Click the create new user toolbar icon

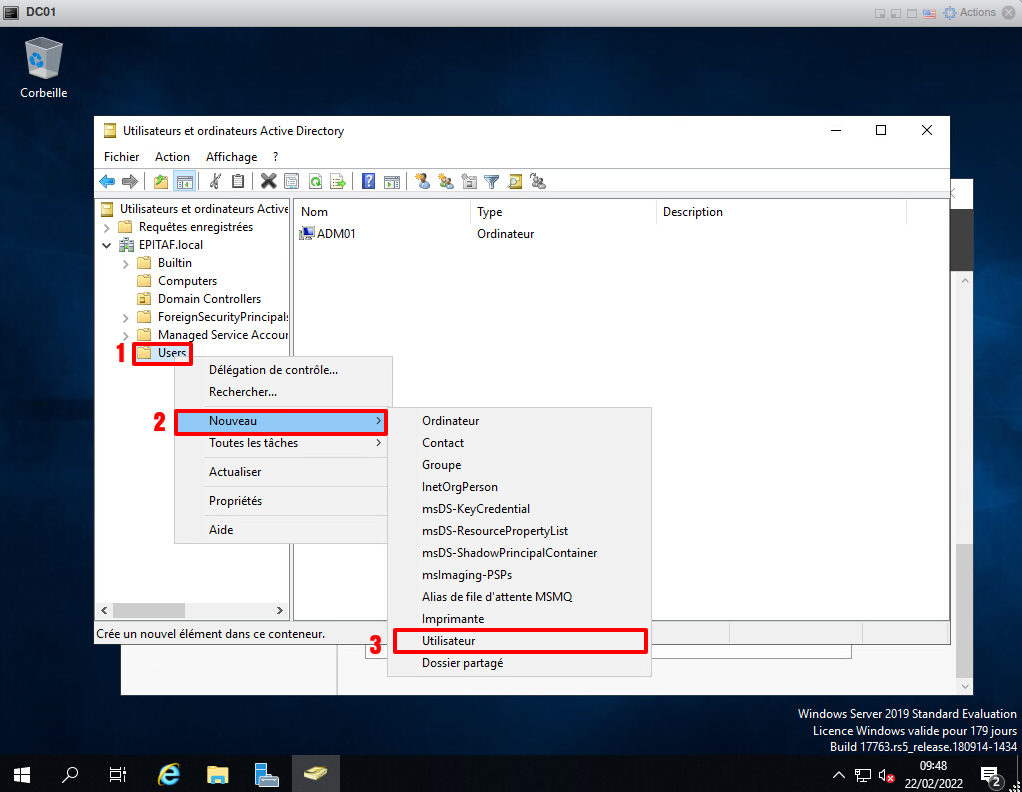pyautogui.click(x=422, y=181)
